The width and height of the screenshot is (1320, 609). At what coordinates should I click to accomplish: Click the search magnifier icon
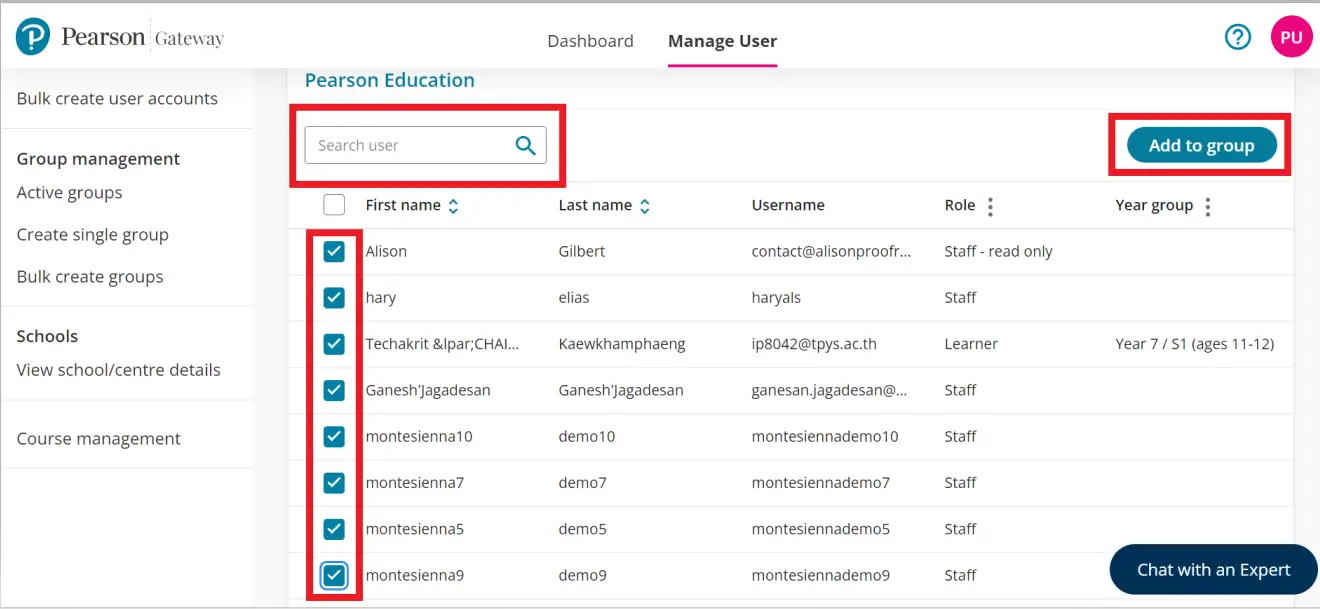pos(525,145)
